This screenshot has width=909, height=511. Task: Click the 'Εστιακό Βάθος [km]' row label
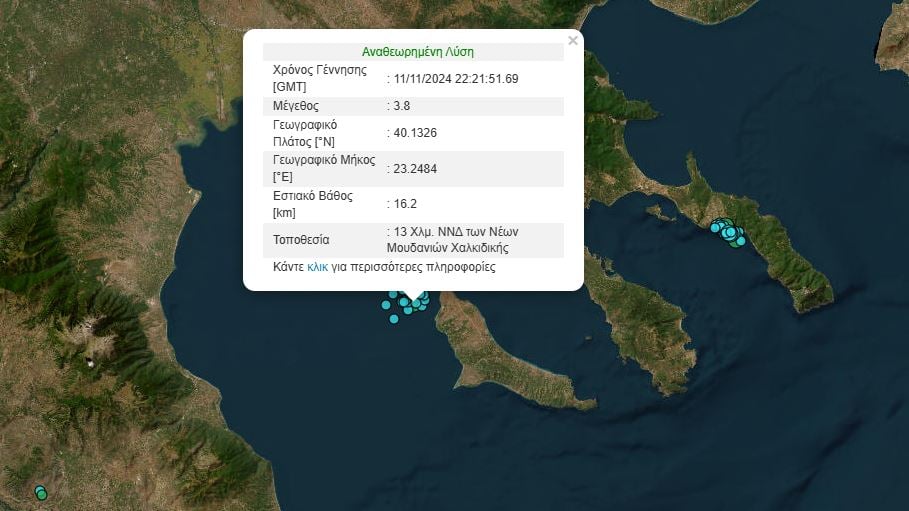coord(312,204)
